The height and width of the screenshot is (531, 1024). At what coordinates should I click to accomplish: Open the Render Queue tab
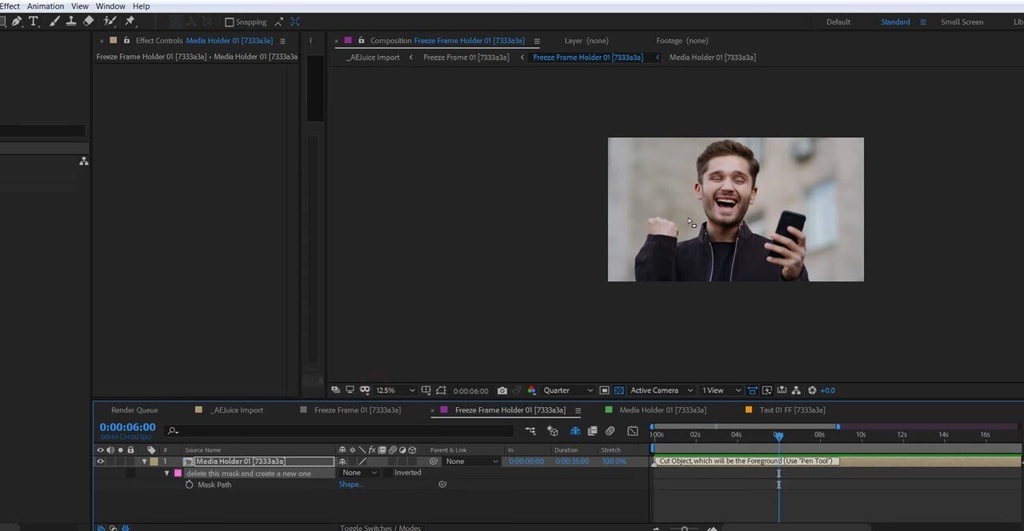pyautogui.click(x=135, y=410)
